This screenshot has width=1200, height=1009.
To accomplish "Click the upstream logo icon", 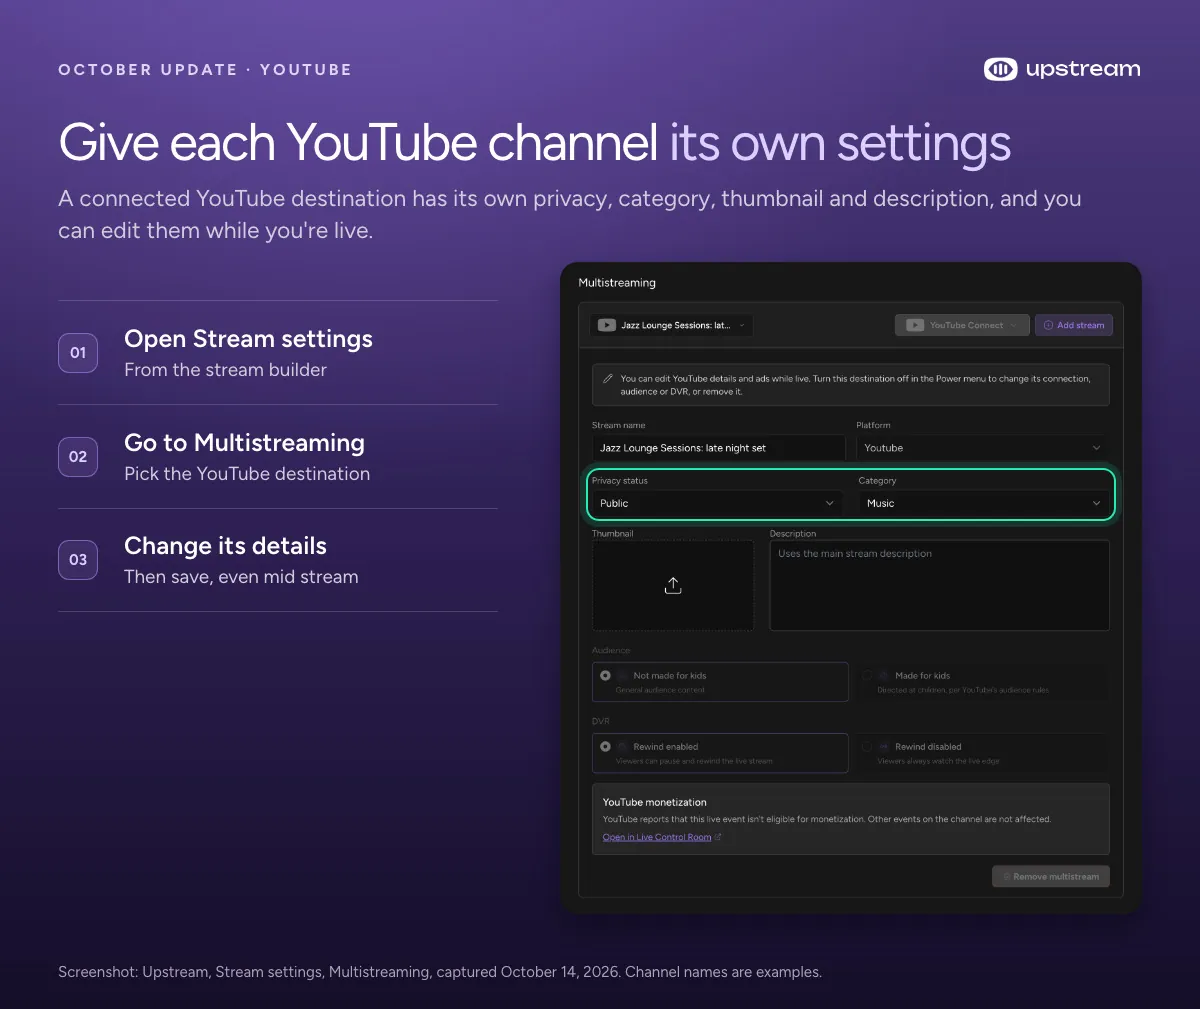I will point(1000,69).
